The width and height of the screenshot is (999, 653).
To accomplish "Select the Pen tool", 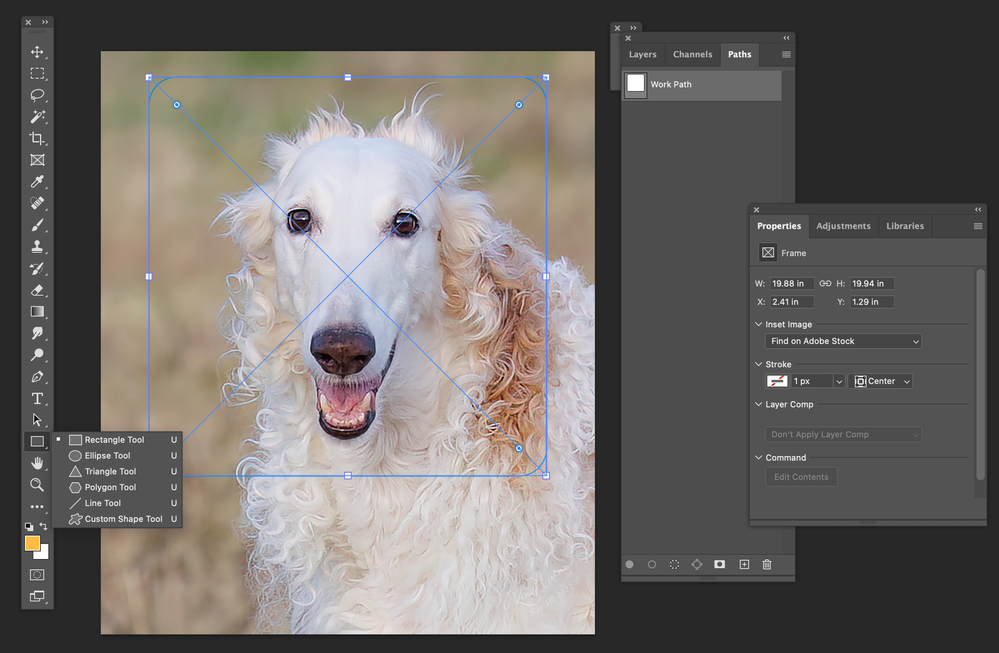I will pos(37,377).
